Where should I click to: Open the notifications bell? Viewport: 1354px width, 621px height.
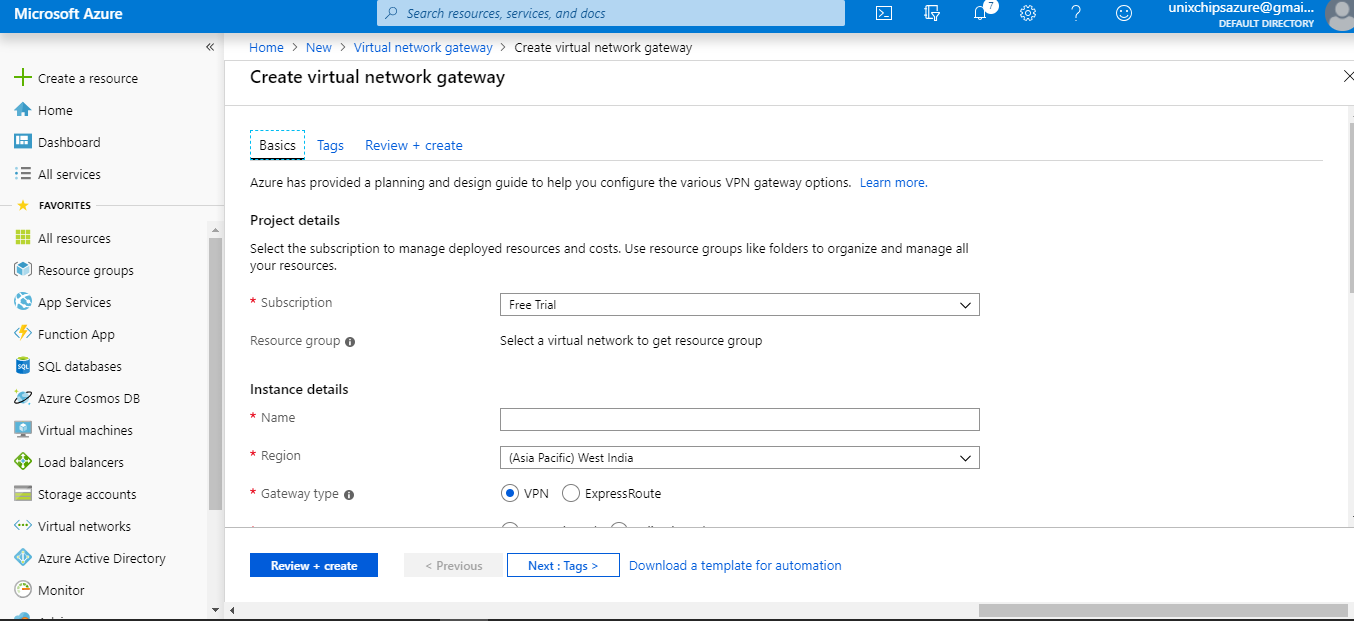click(x=981, y=13)
